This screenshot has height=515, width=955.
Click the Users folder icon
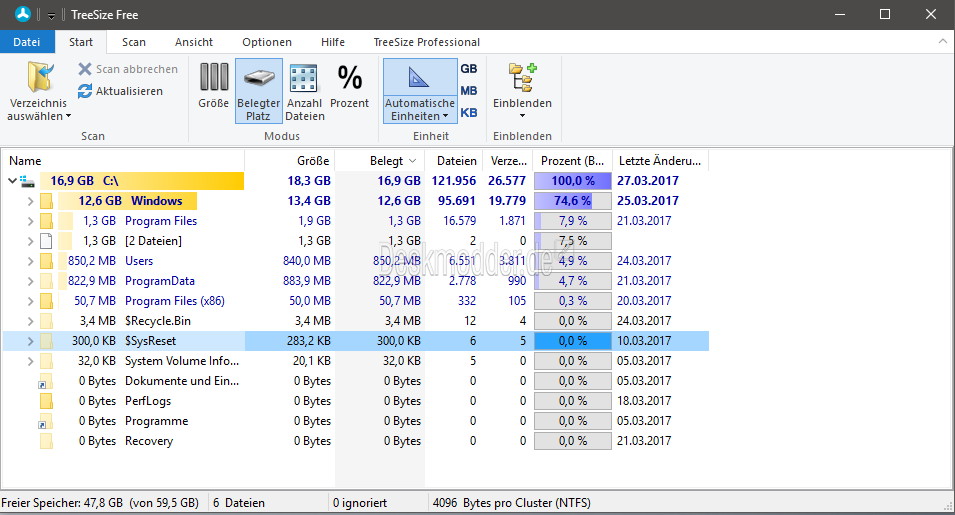point(46,261)
